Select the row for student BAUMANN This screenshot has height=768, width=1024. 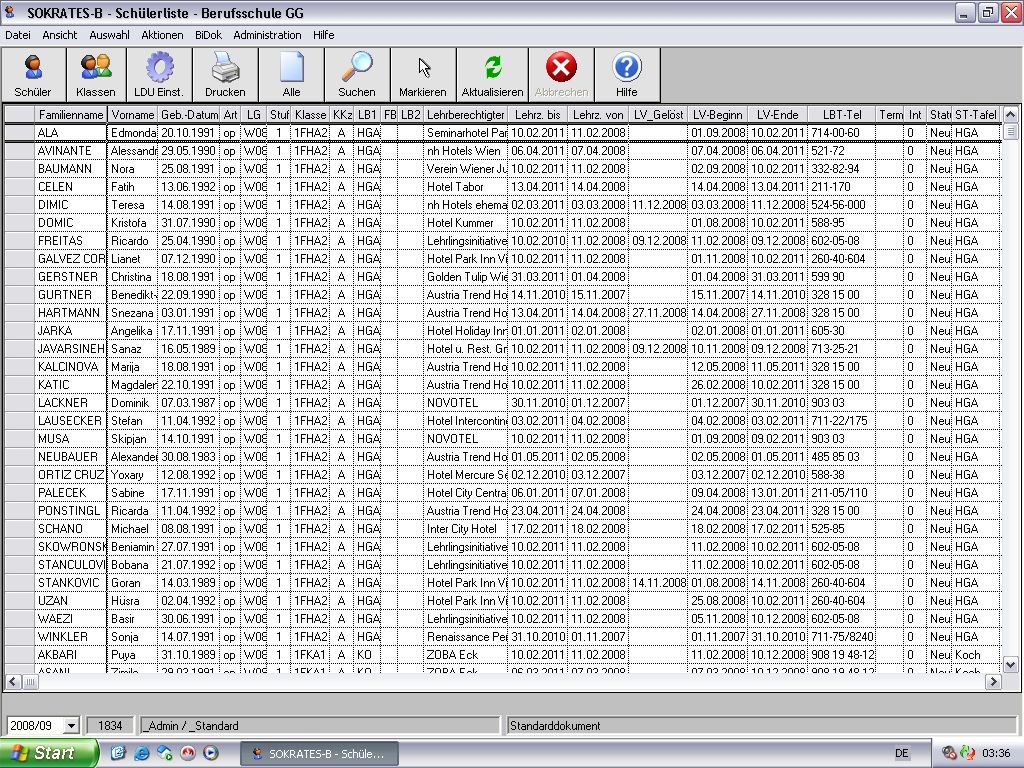65,169
